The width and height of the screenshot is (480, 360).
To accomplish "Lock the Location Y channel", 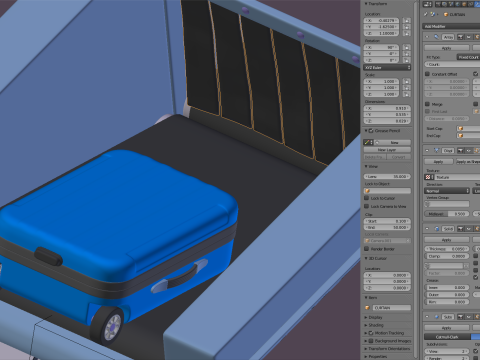I will [406, 27].
